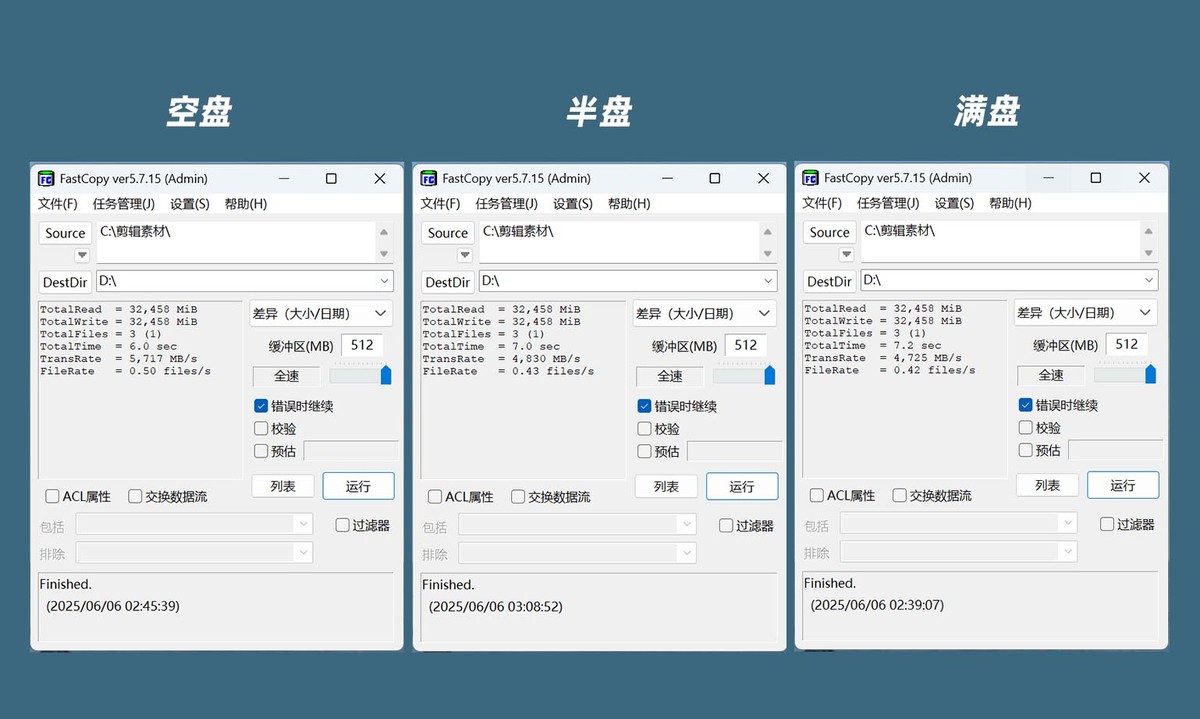The width and height of the screenshot is (1200, 719).
Task: Open Source history arrow in 满盘 window
Action: click(847, 254)
